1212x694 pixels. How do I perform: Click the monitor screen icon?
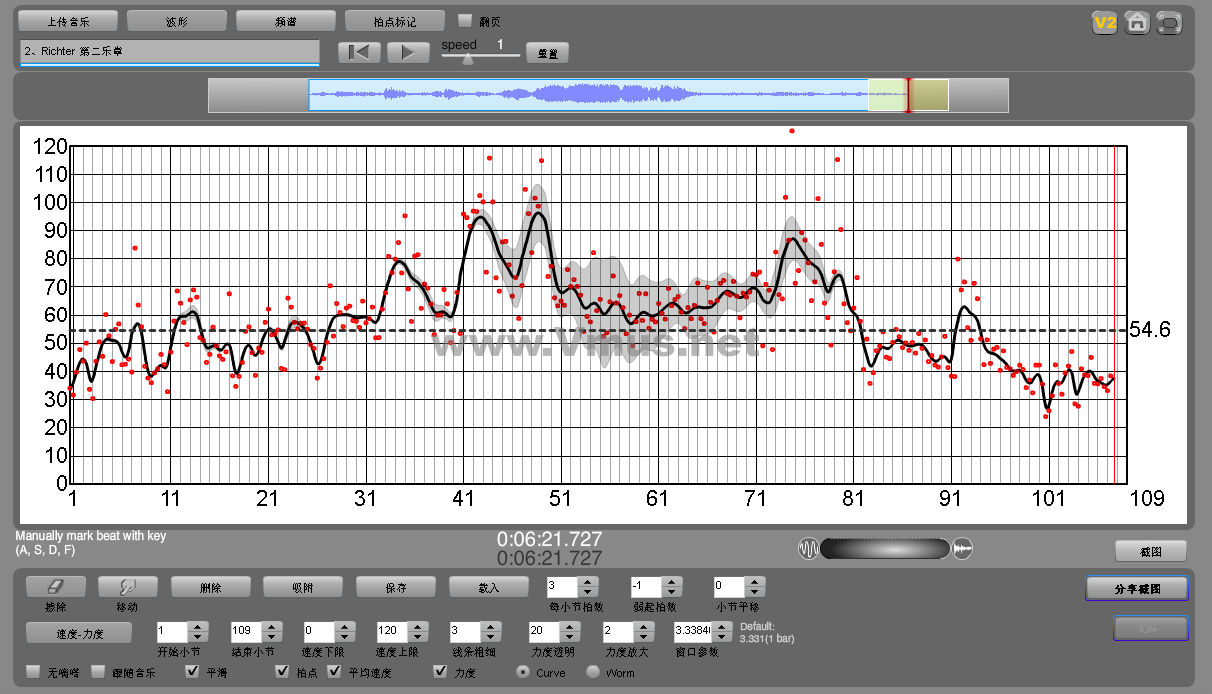[x=1168, y=23]
